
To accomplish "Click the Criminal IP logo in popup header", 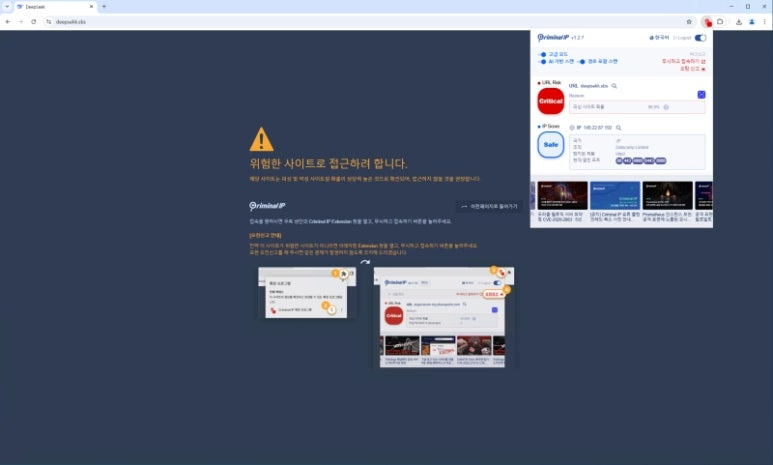I will point(553,37).
